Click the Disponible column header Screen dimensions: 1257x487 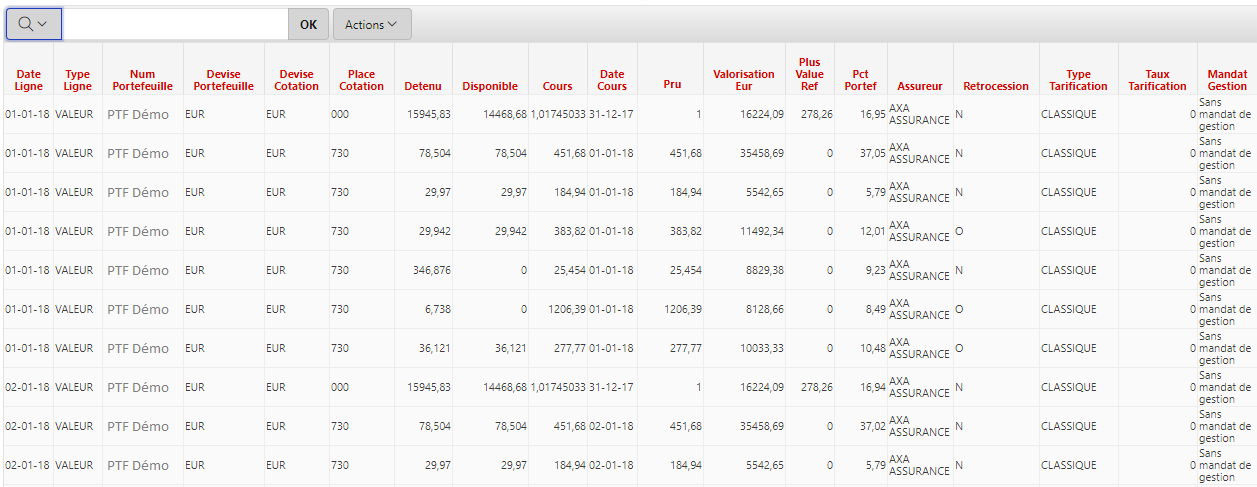[490, 86]
